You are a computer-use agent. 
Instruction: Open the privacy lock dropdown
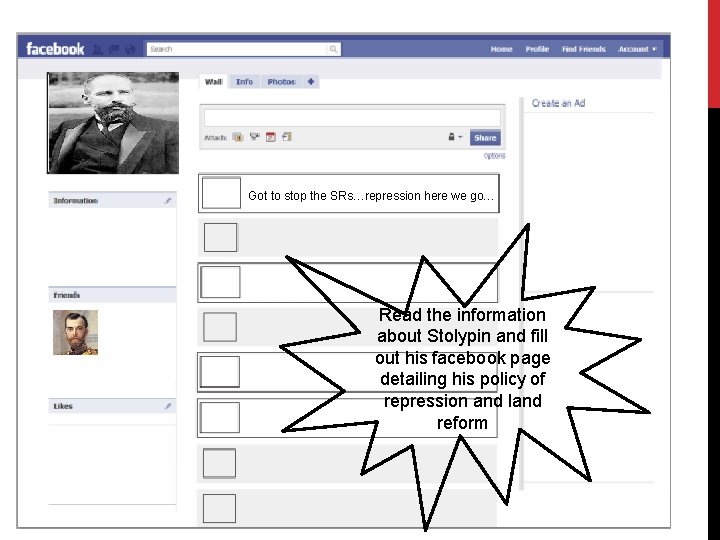tap(455, 137)
